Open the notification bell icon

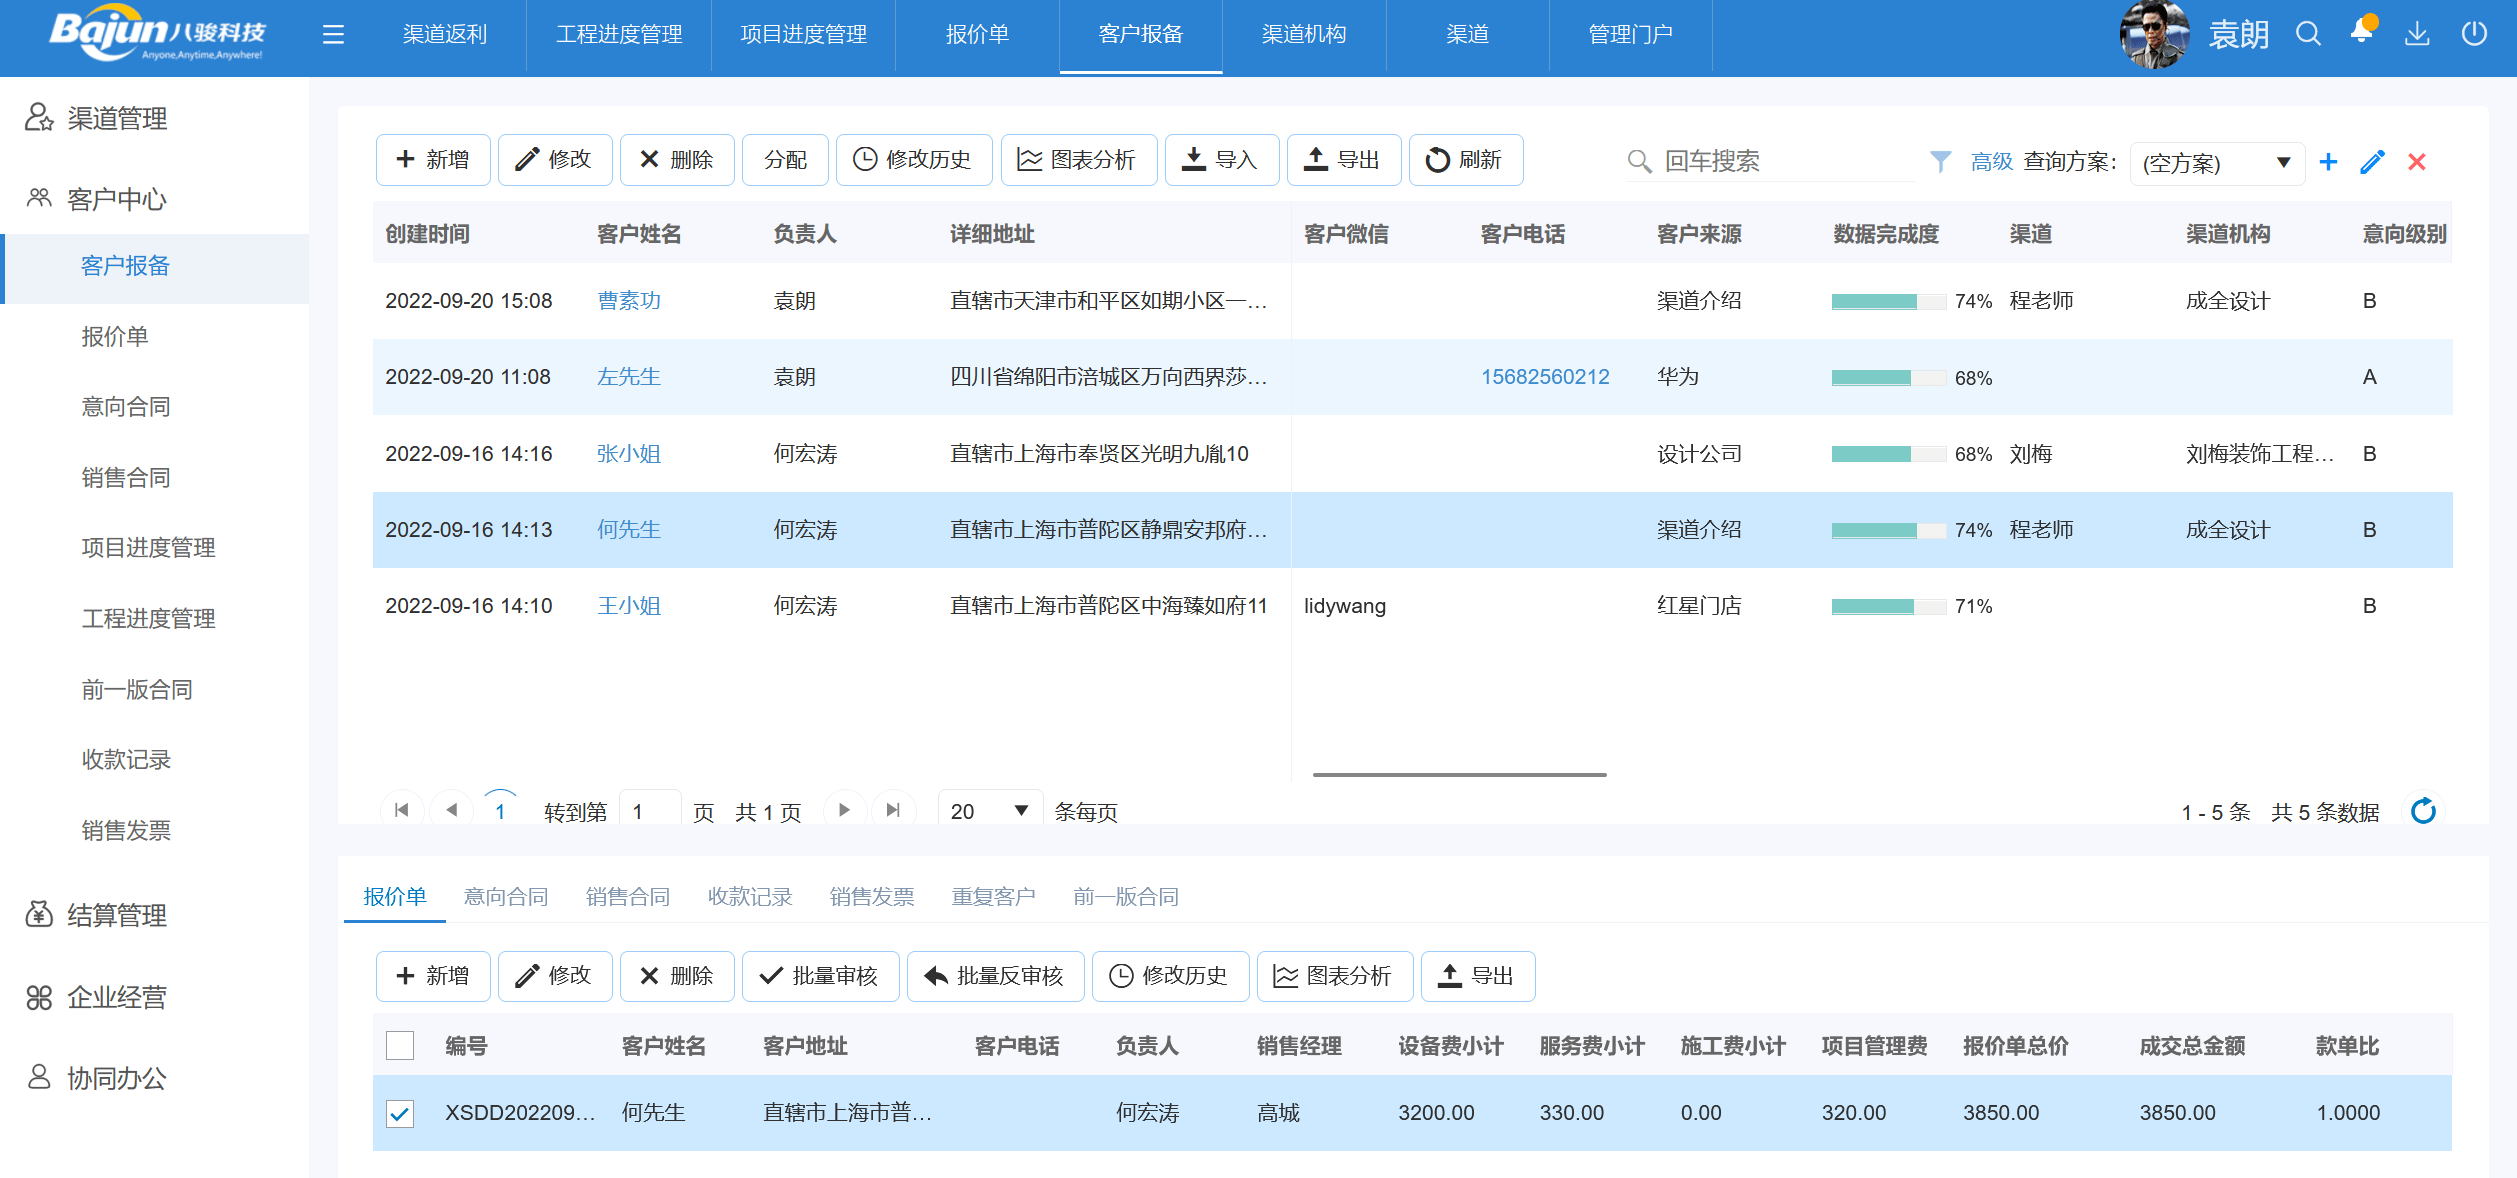(x=2362, y=32)
